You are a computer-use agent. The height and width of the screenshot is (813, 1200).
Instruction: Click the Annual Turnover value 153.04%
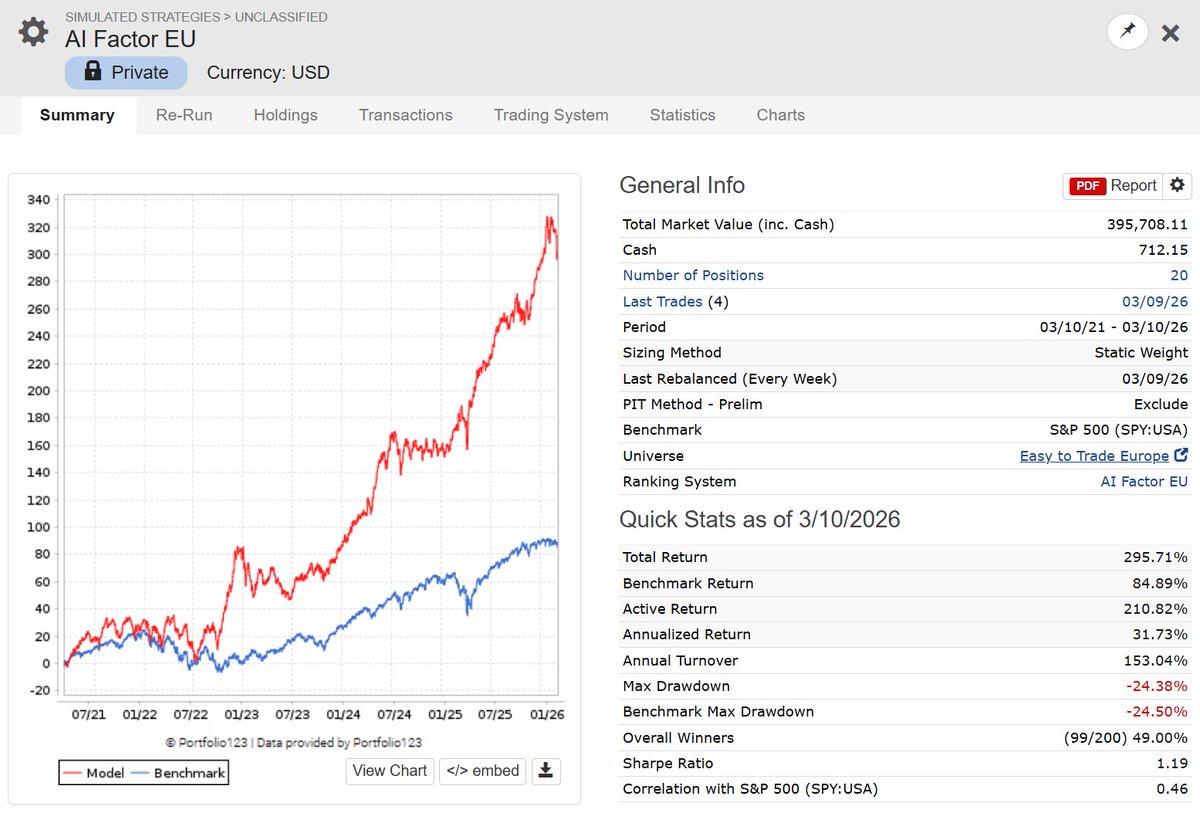coord(1156,660)
